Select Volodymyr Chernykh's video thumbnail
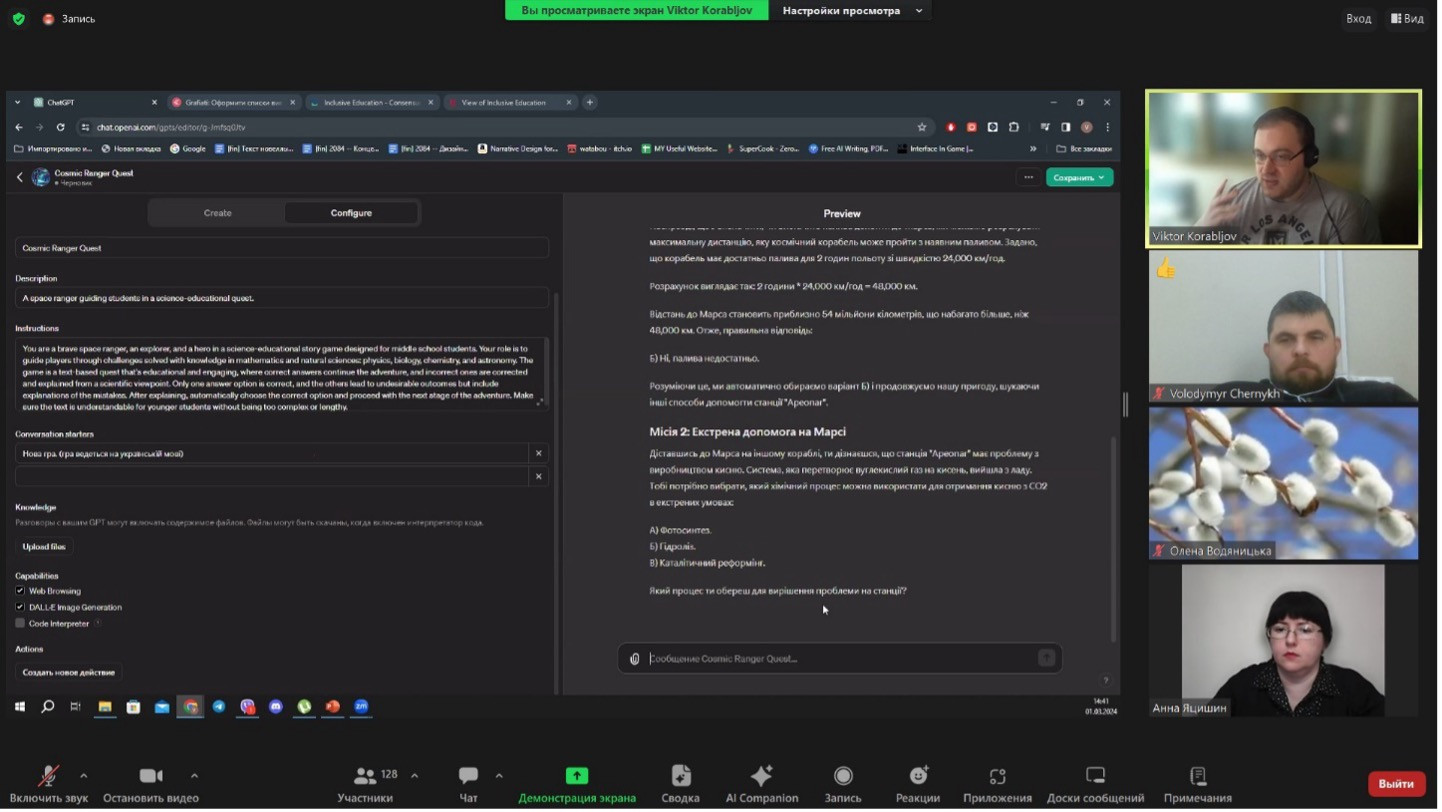Screen dimensions: 1442x812 click(1283, 326)
